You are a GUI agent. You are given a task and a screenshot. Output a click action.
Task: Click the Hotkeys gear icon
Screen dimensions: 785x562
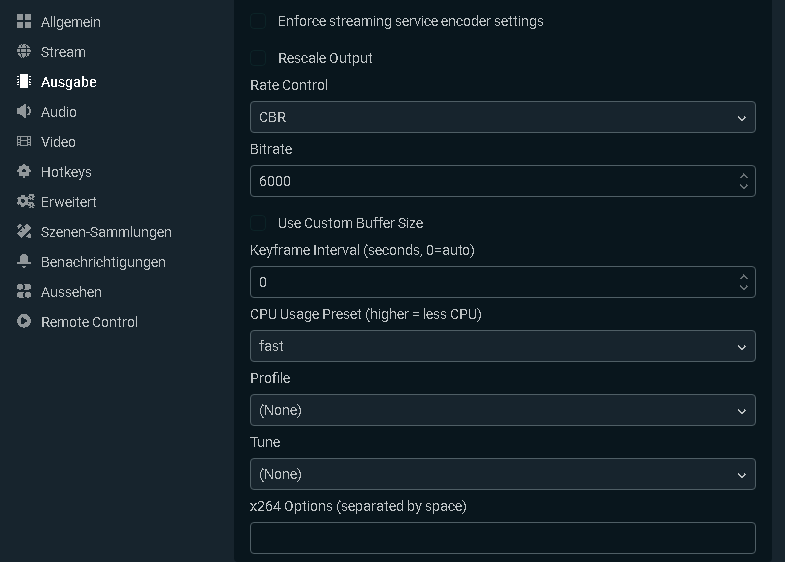click(x=24, y=172)
